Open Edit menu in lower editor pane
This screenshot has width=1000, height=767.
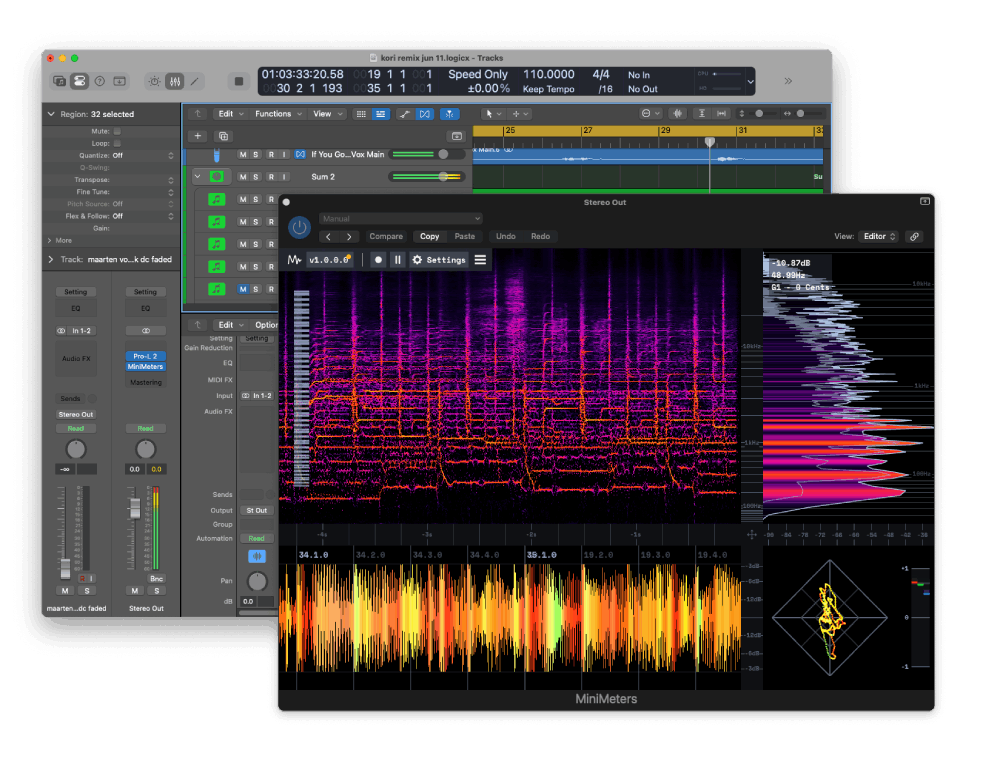(231, 325)
